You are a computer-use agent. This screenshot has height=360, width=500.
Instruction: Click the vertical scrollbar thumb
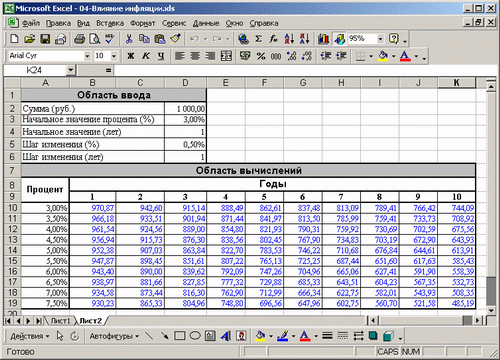(491, 291)
